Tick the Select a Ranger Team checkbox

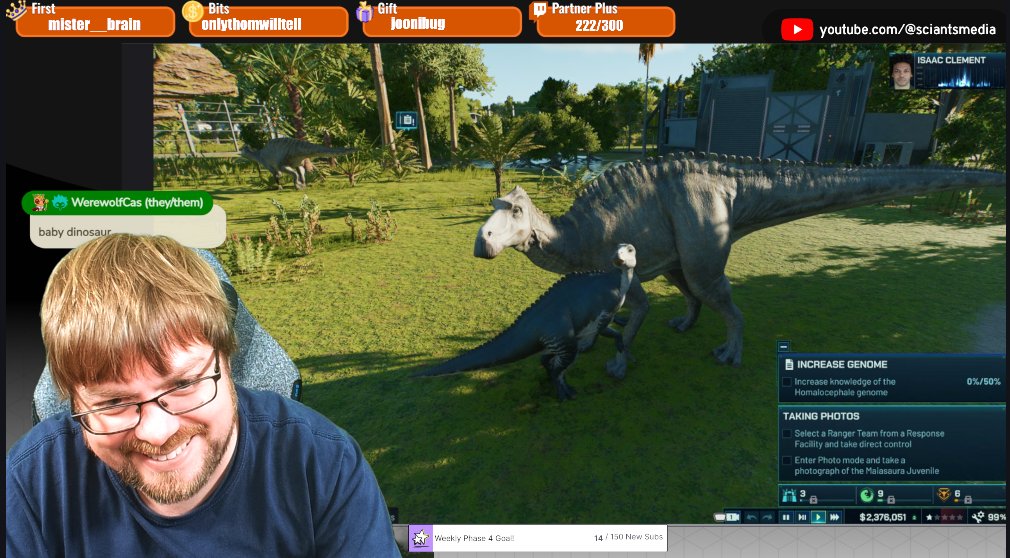(786, 434)
